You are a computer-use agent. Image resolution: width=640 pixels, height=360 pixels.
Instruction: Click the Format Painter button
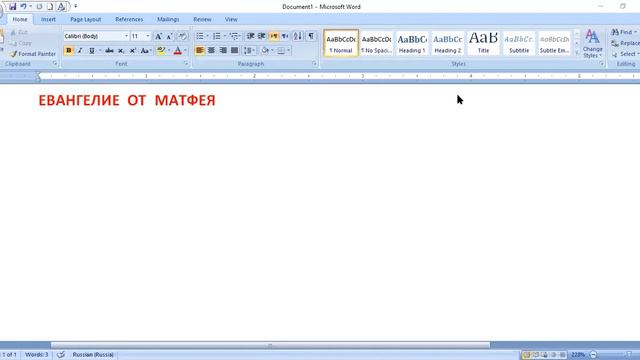pyautogui.click(x=33, y=54)
